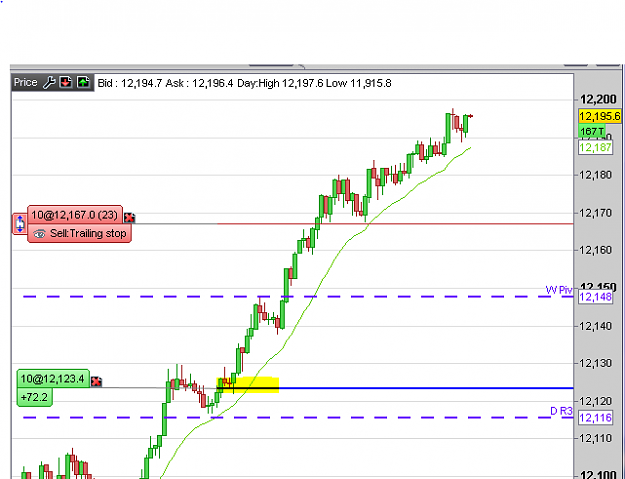Click the red down-arrow sell icon

(66, 82)
